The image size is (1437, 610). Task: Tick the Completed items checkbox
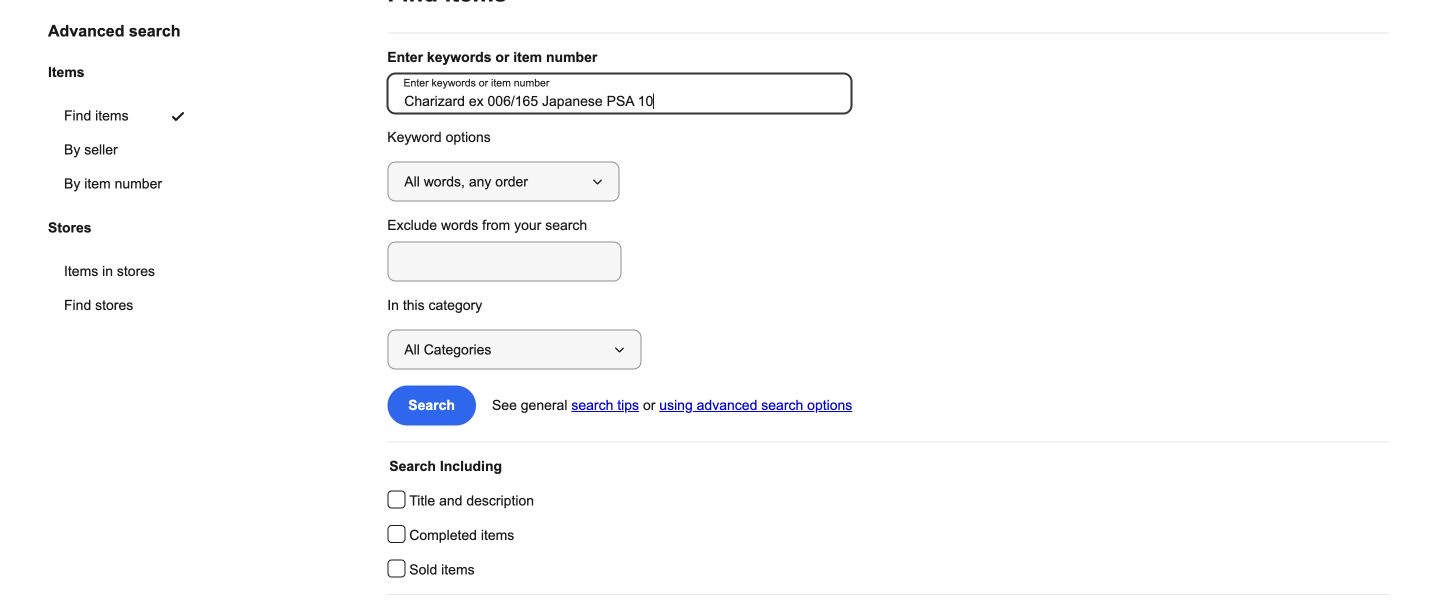point(396,535)
